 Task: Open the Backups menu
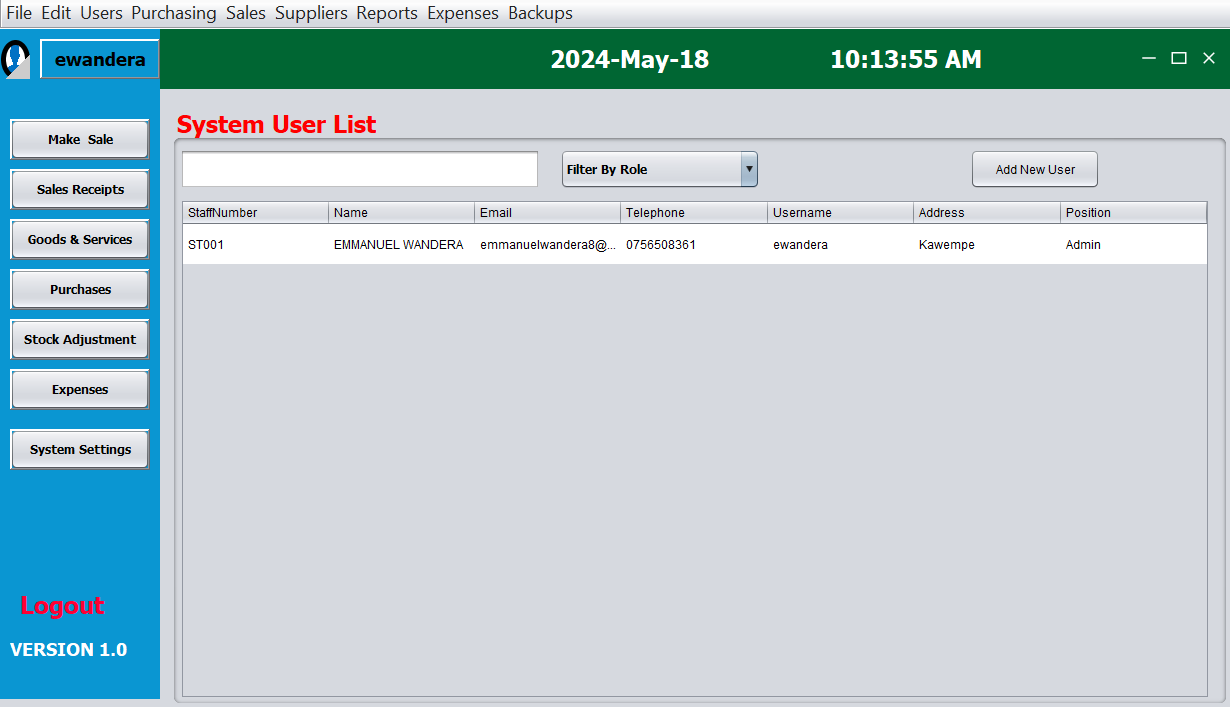tap(540, 13)
